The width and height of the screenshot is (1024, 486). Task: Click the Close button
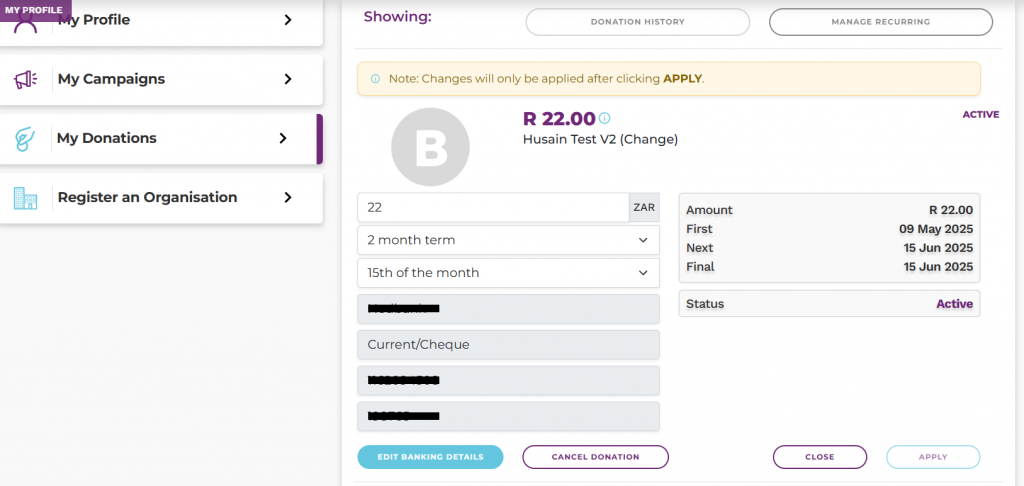[x=820, y=457]
